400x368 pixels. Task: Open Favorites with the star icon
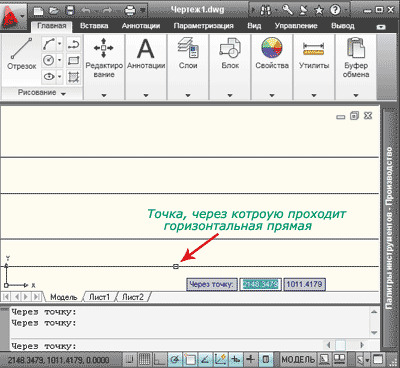pos(319,10)
